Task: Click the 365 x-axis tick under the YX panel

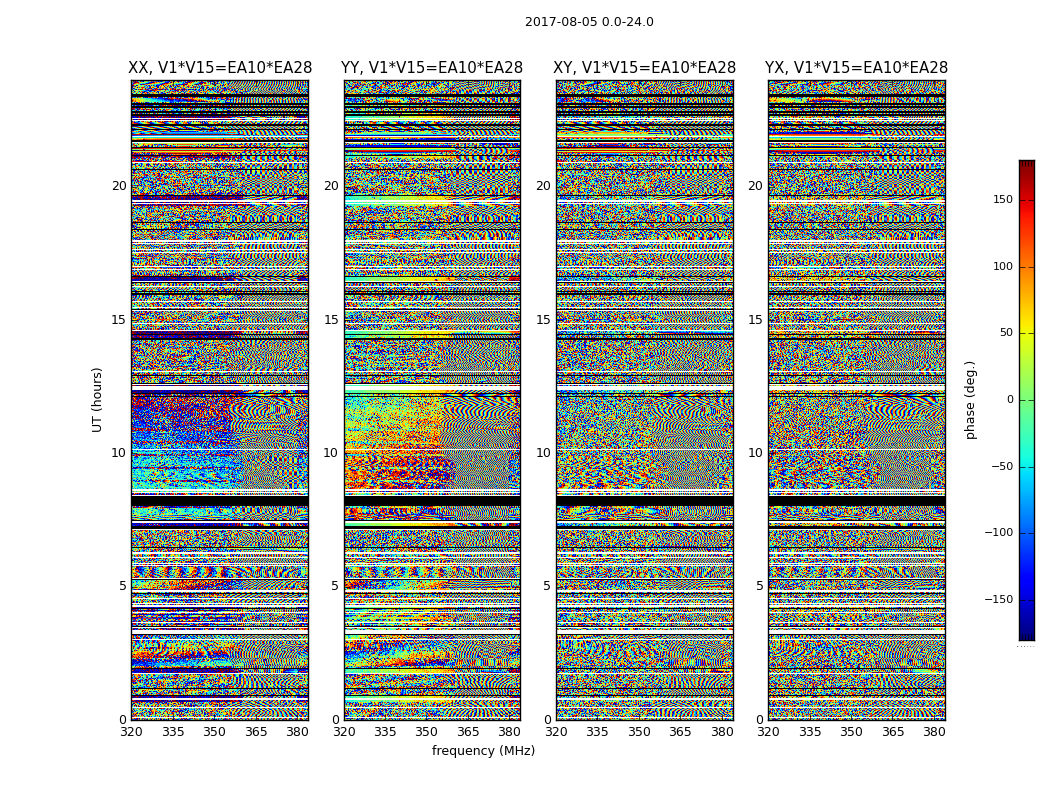Action: pyautogui.click(x=893, y=732)
